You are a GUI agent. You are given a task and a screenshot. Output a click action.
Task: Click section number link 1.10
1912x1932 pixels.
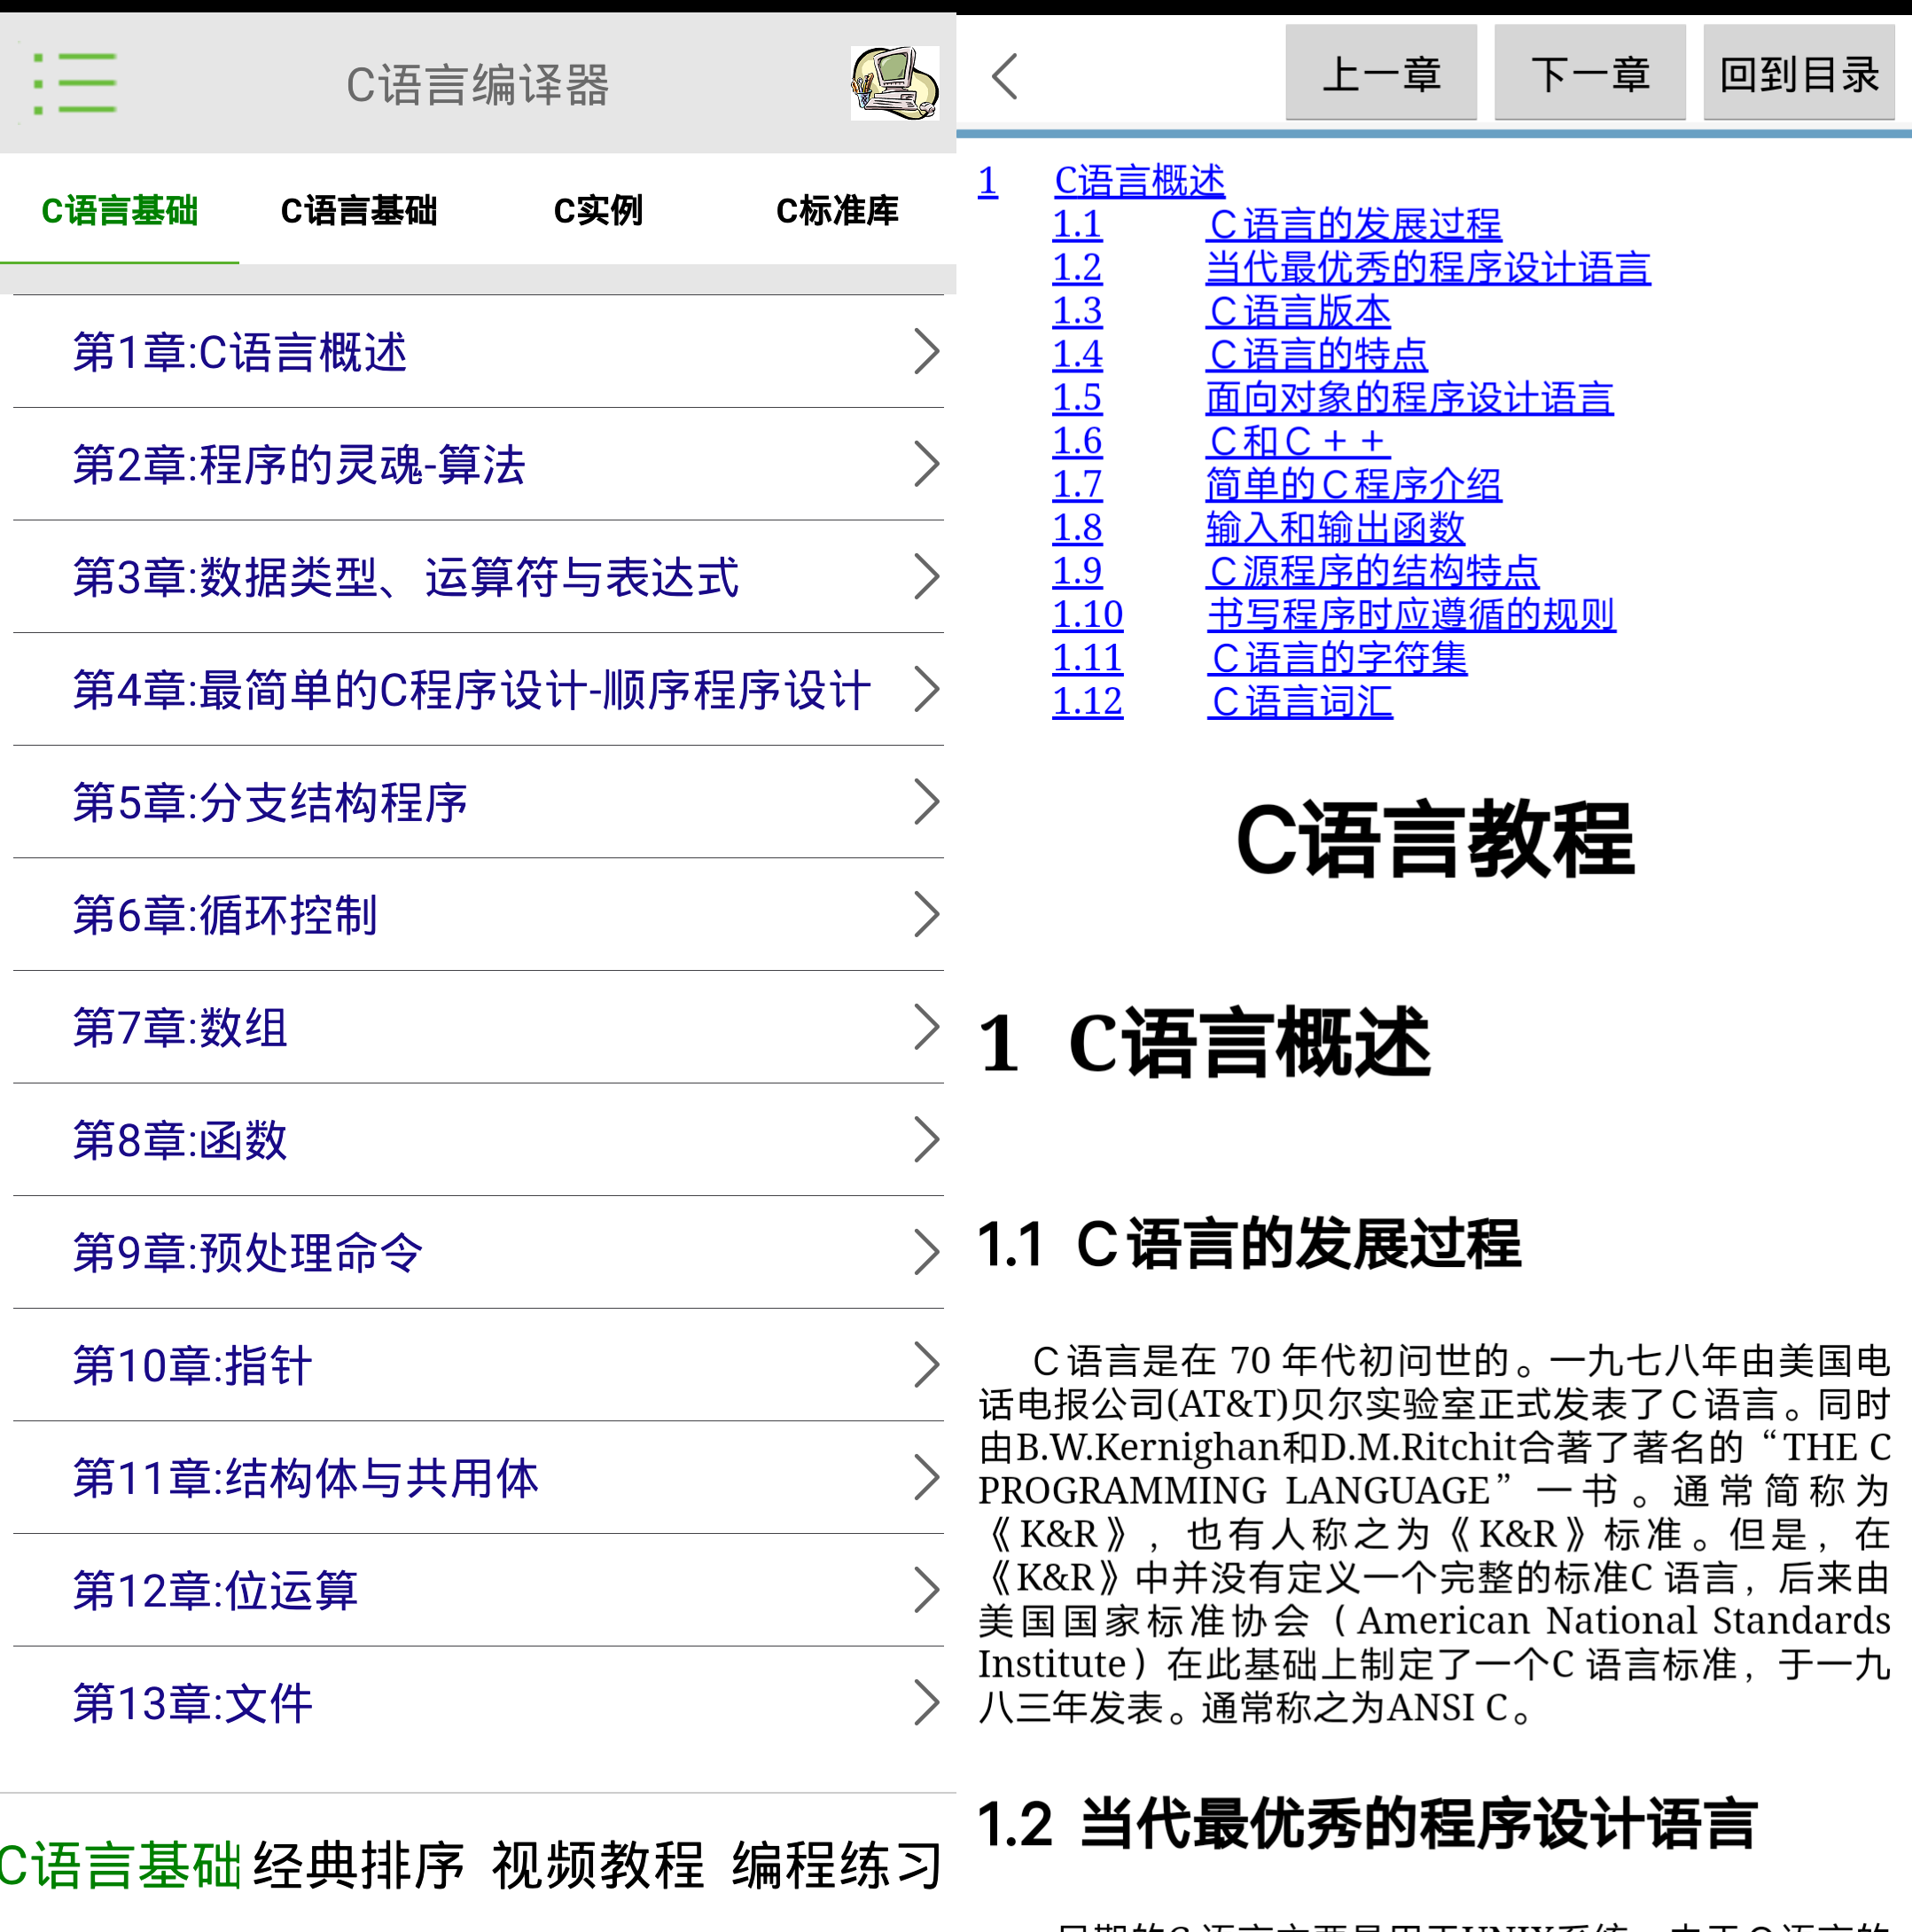[1087, 614]
